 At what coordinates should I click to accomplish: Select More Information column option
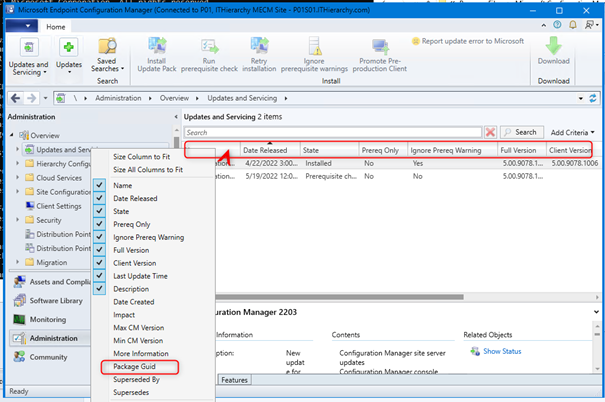coord(141,354)
